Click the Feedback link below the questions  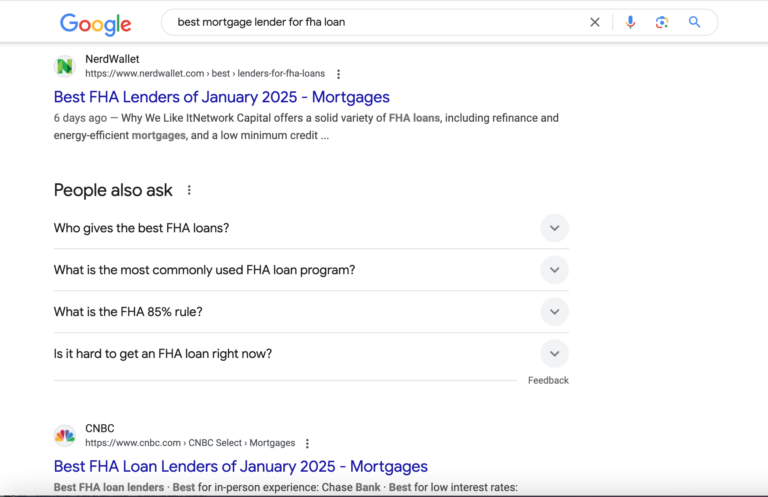[x=548, y=380]
